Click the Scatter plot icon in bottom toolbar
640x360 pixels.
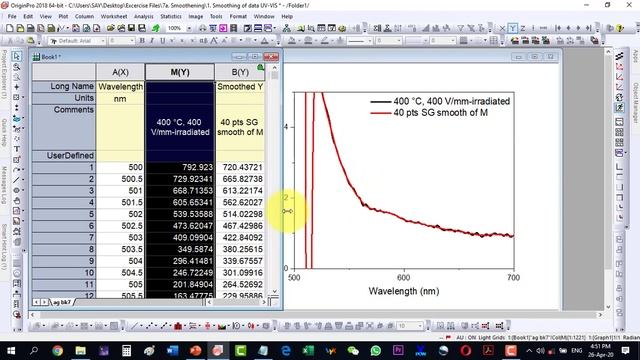150,326
